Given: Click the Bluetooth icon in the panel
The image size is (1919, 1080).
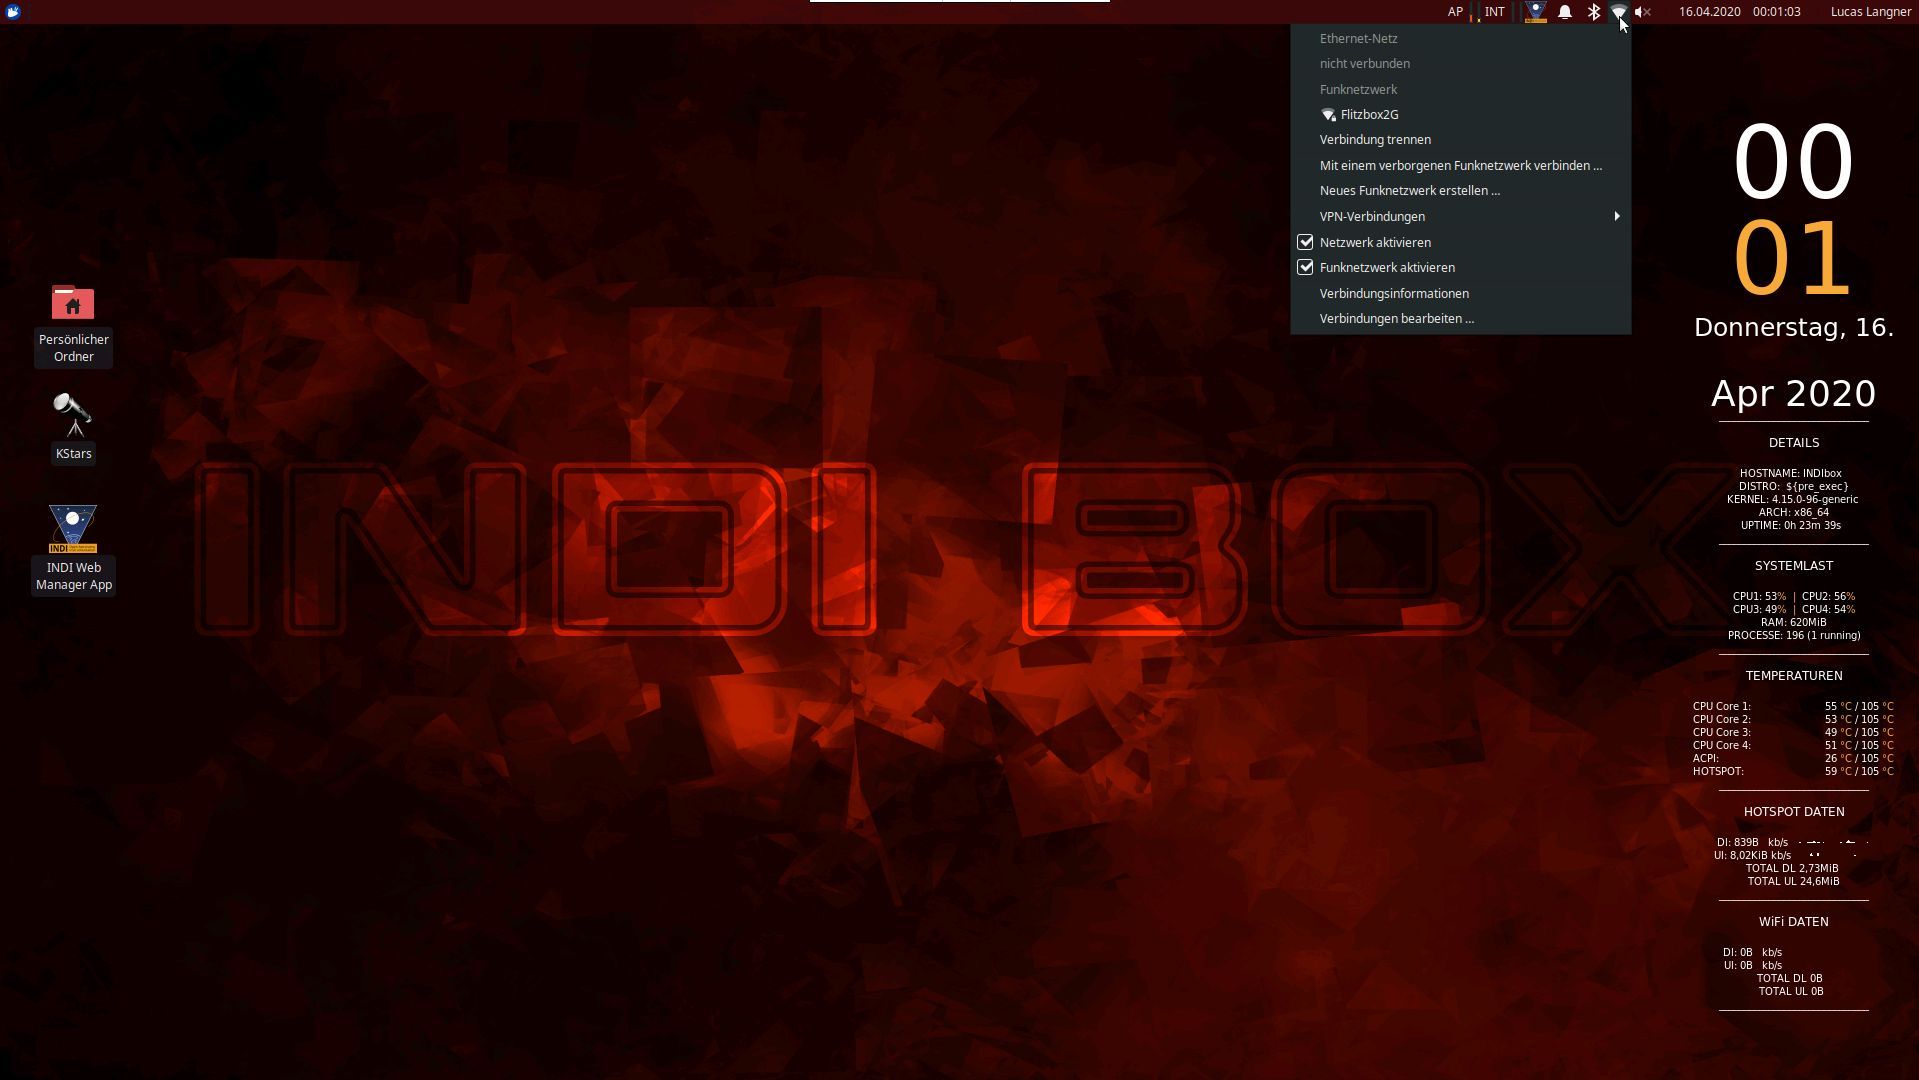Looking at the screenshot, I should point(1593,11).
